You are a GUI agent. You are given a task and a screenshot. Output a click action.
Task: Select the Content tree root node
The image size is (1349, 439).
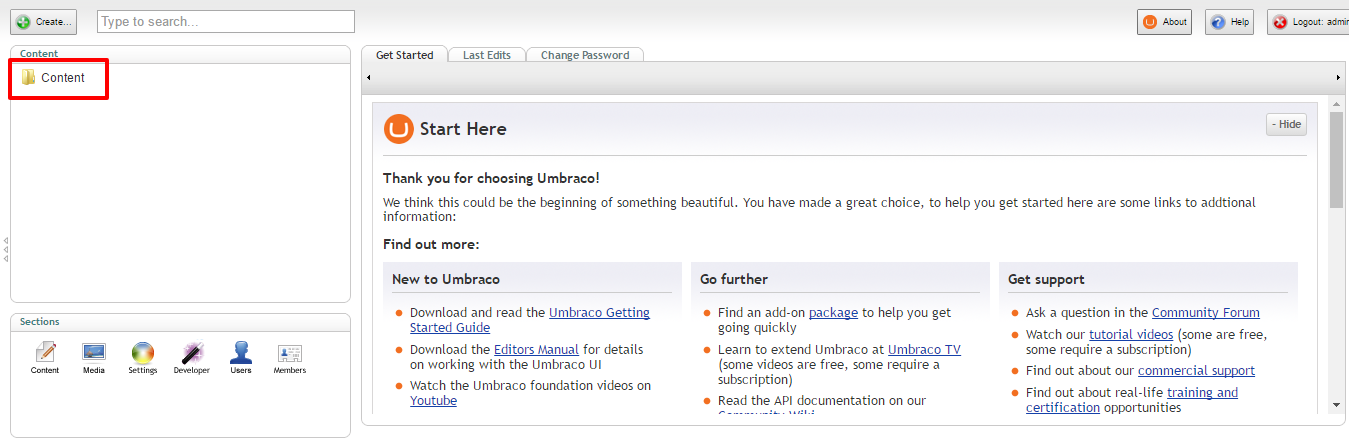[53, 77]
